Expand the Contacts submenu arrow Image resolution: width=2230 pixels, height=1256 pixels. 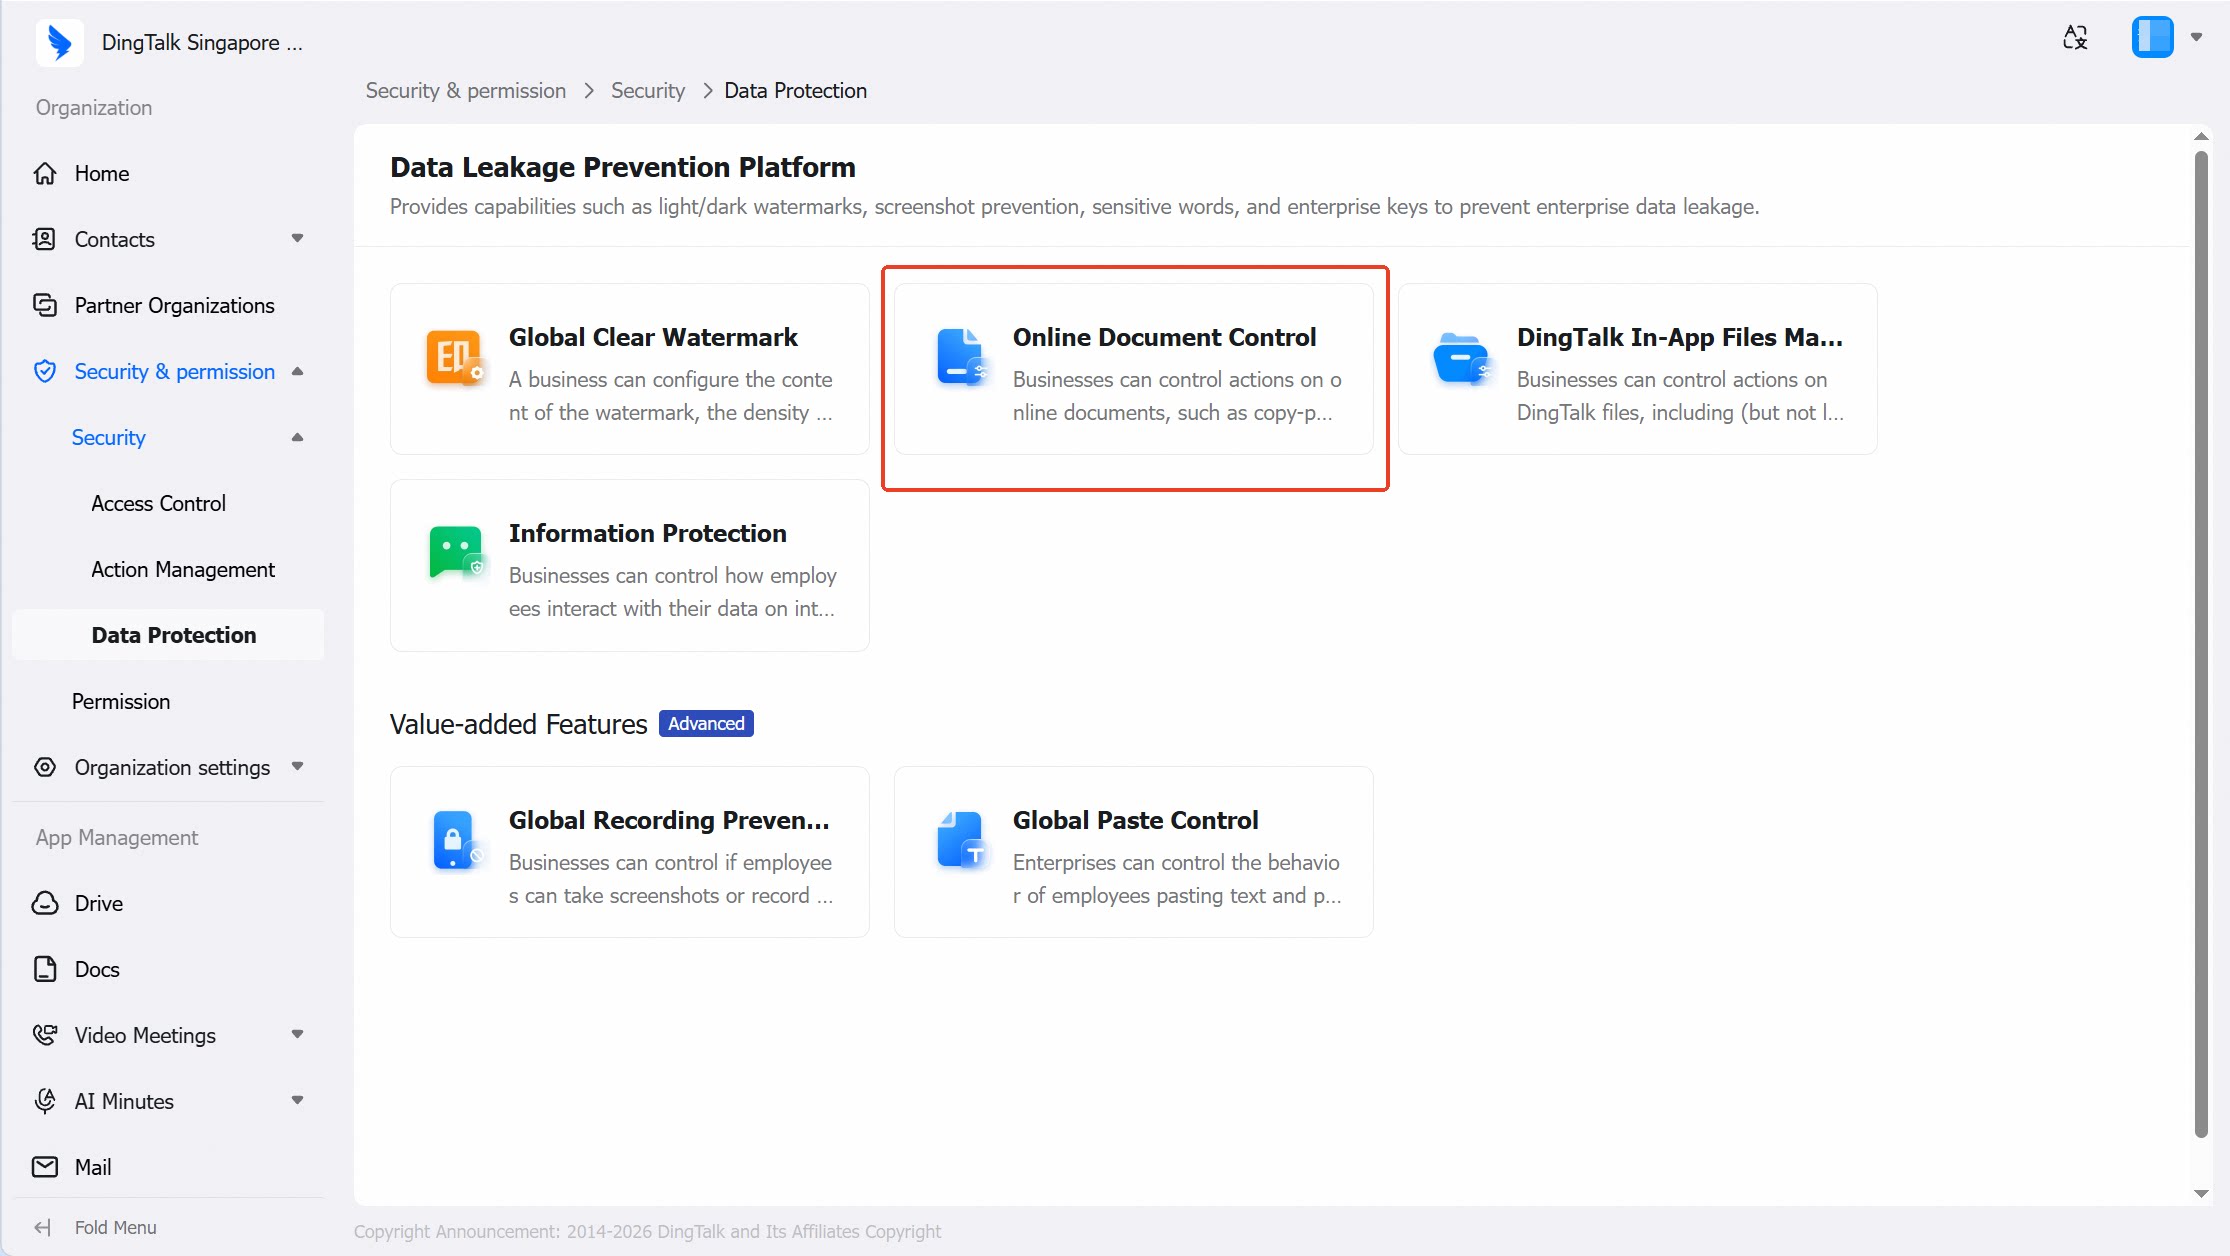click(297, 238)
